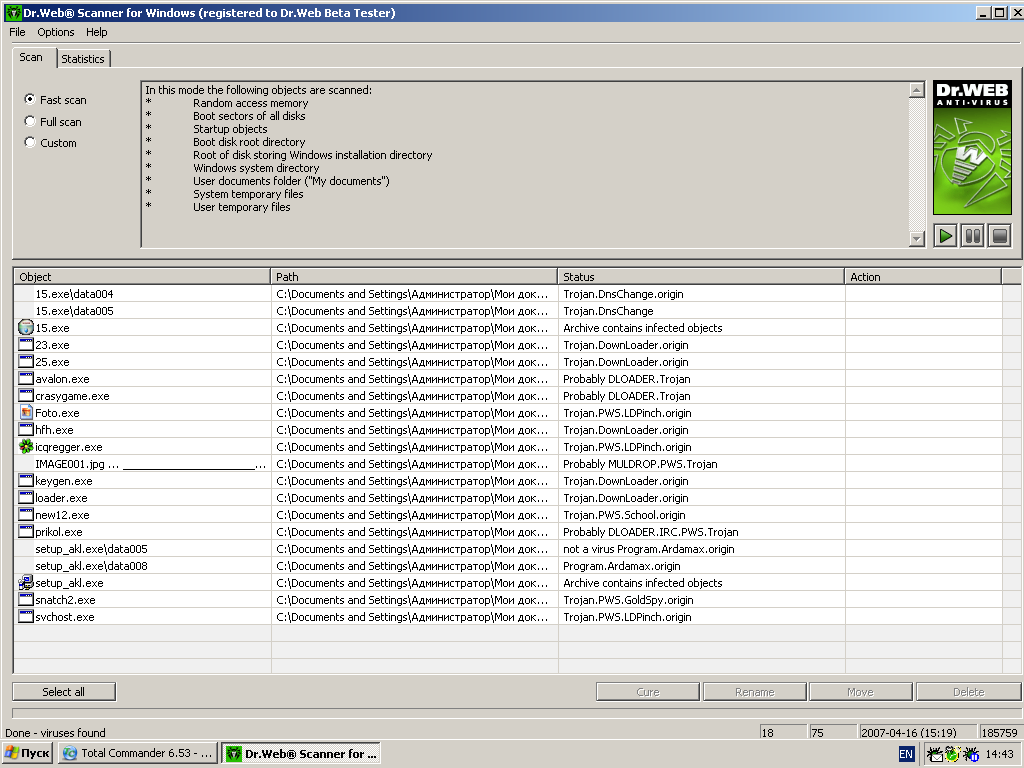Image resolution: width=1024 pixels, height=768 pixels.
Task: Click the snatch2.exe file icon
Action: pyautogui.click(x=25, y=600)
